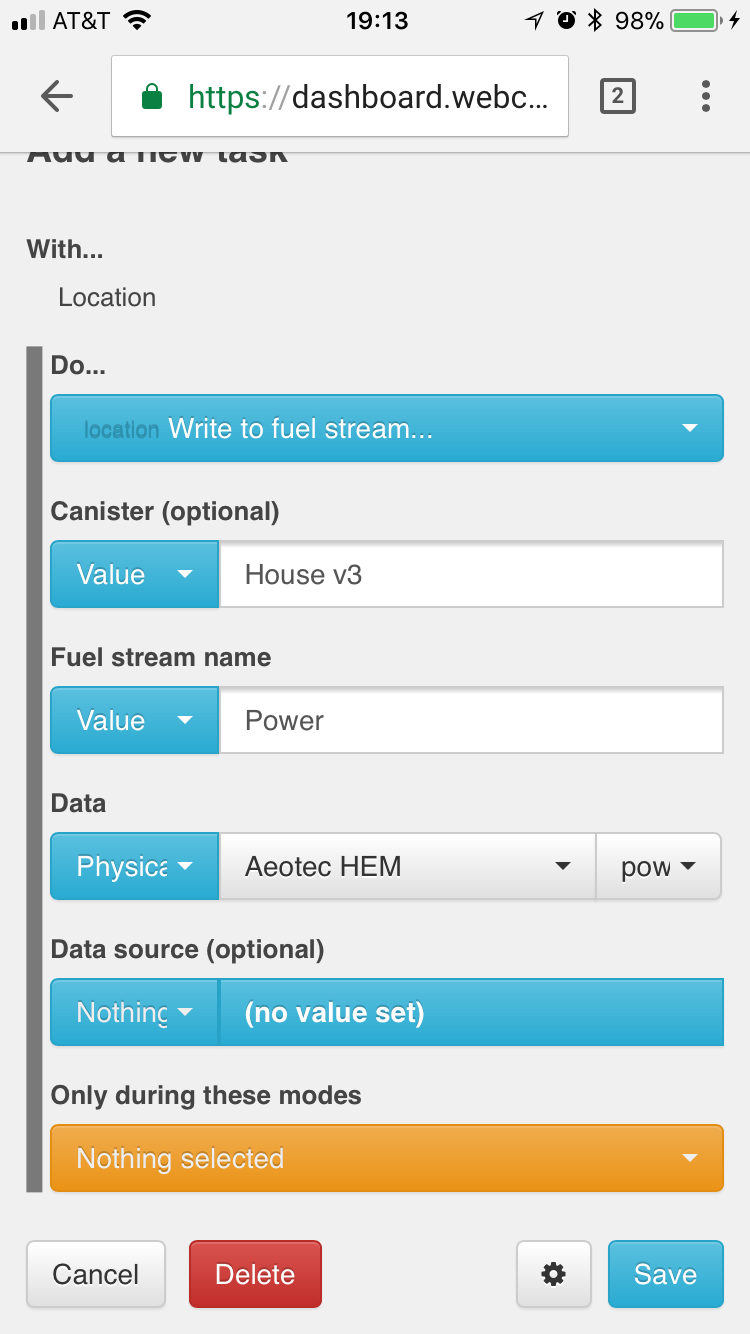
Task: Tap the green padlock security icon
Action: tap(152, 97)
